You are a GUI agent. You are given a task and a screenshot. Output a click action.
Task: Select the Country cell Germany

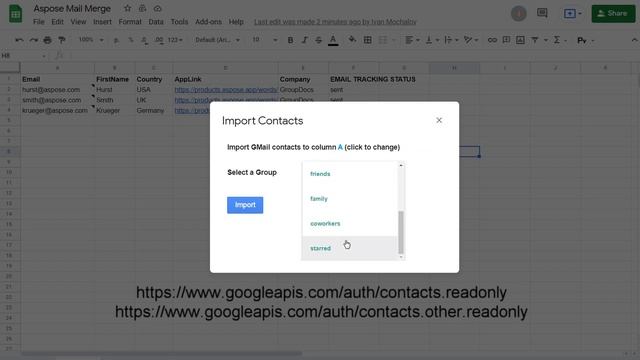click(153, 111)
